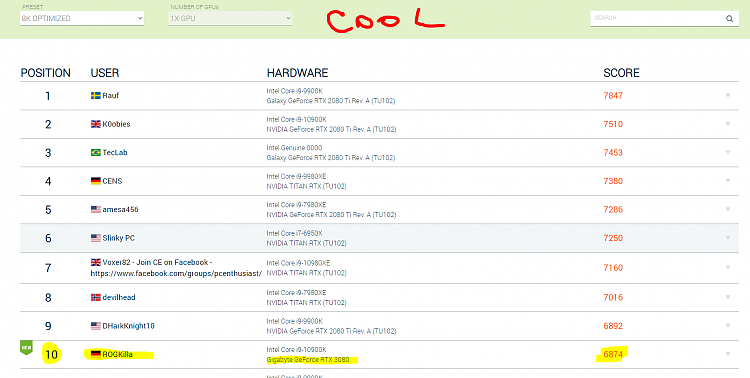750x378 pixels.
Task: Expand details for Slinky PC row
Action: [728, 238]
